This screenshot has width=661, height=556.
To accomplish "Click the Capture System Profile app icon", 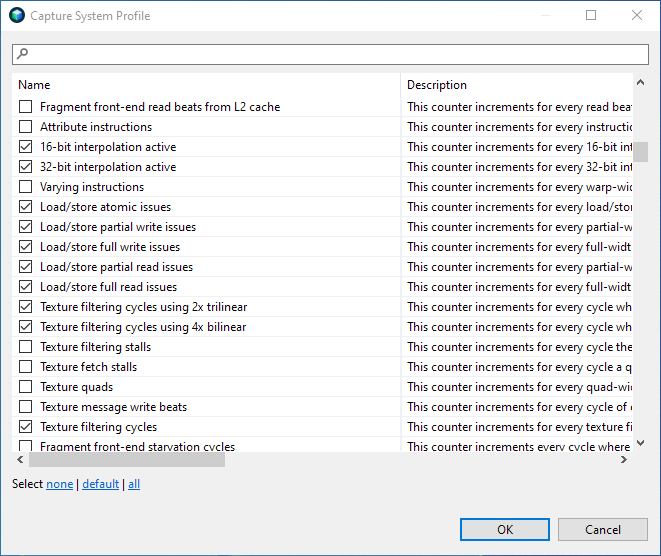I will click(x=16, y=15).
